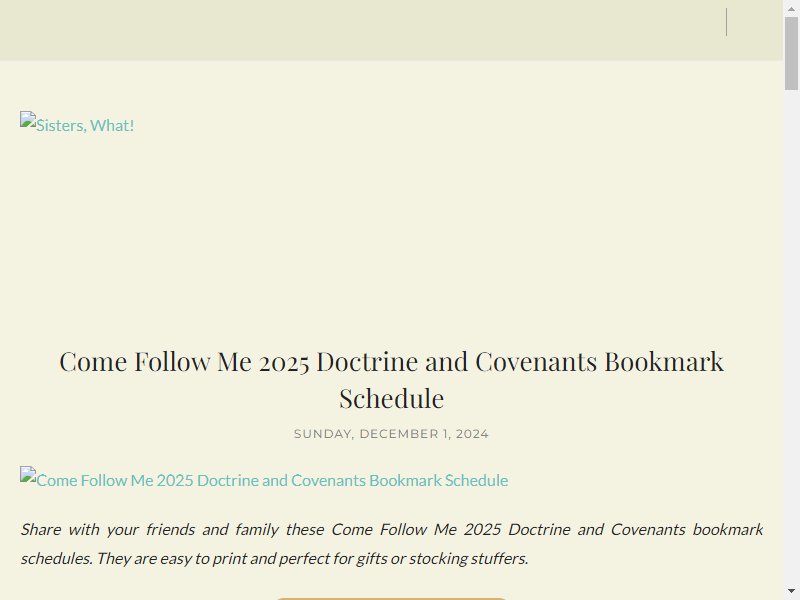Click the scrollbar track below the thumb
800x600 pixels.
click(791, 337)
